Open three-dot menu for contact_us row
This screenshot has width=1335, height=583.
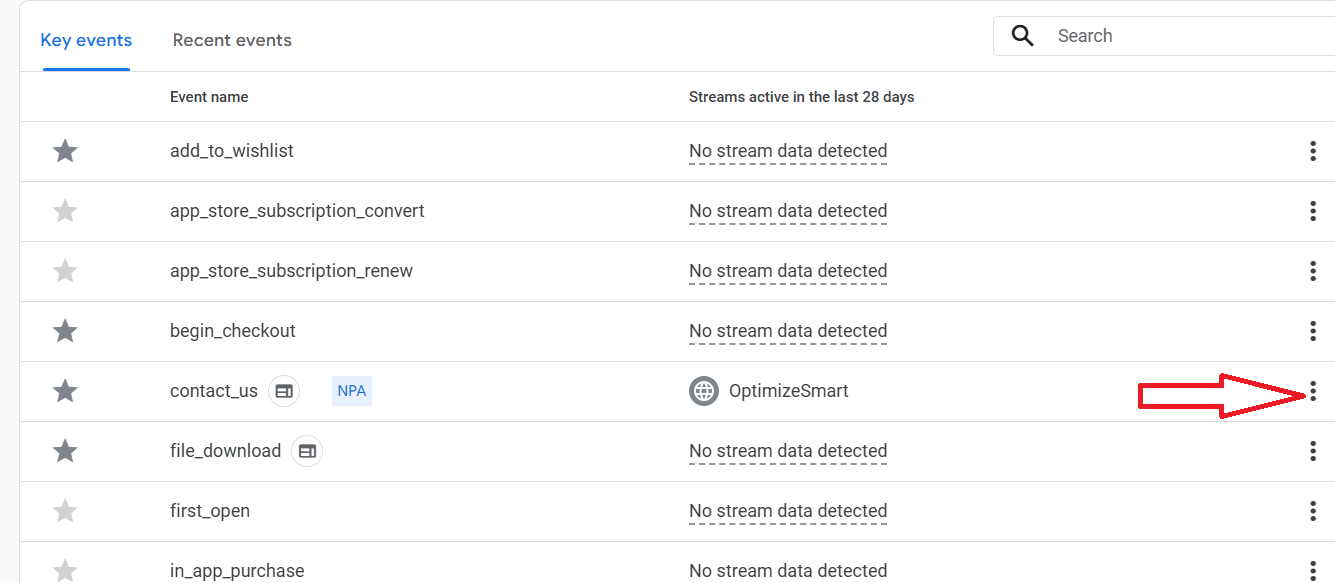point(1313,391)
